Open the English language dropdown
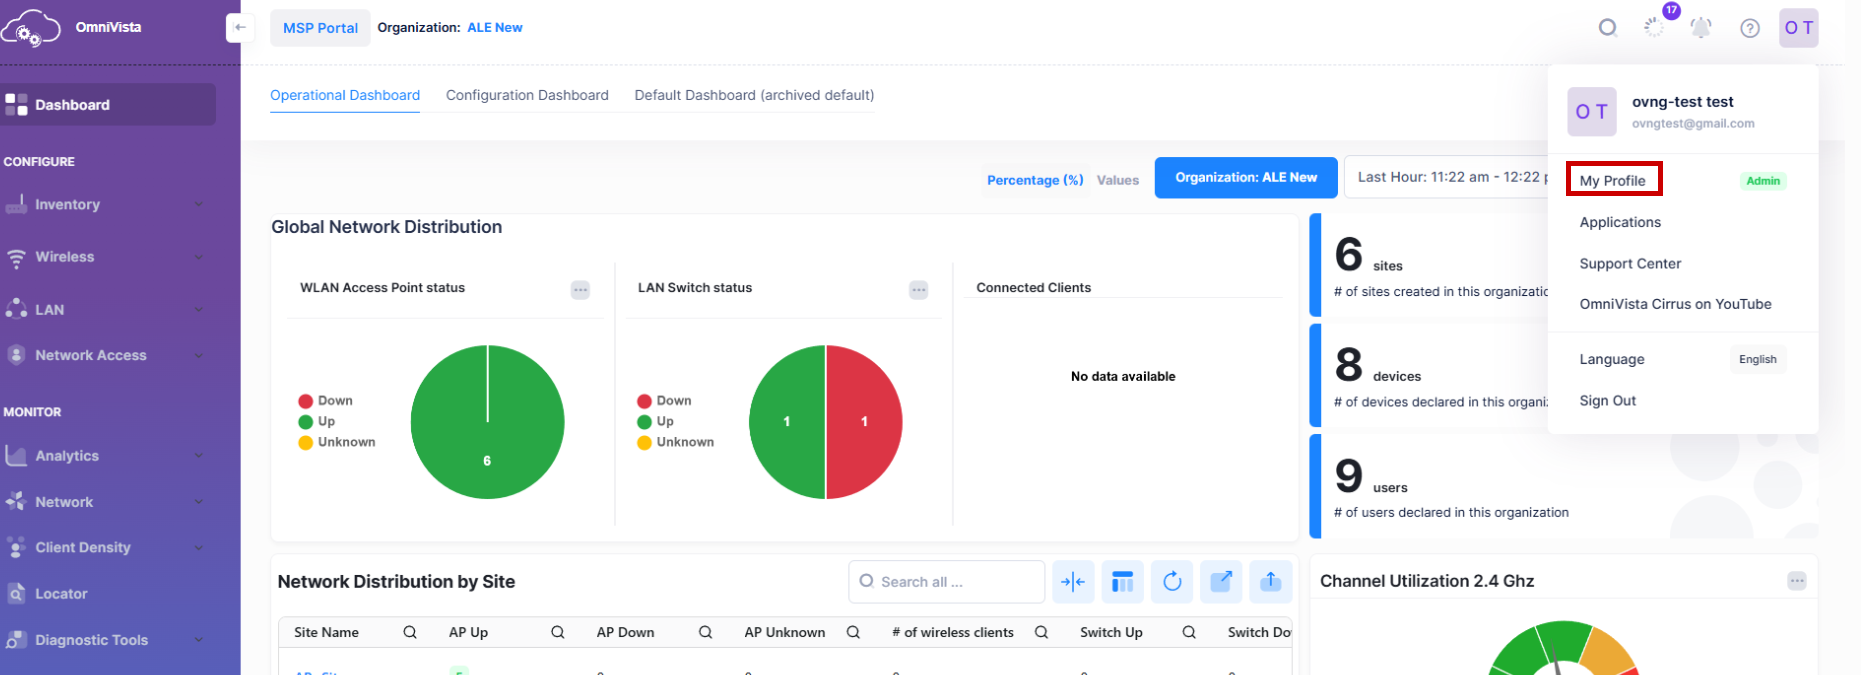 pyautogui.click(x=1757, y=360)
